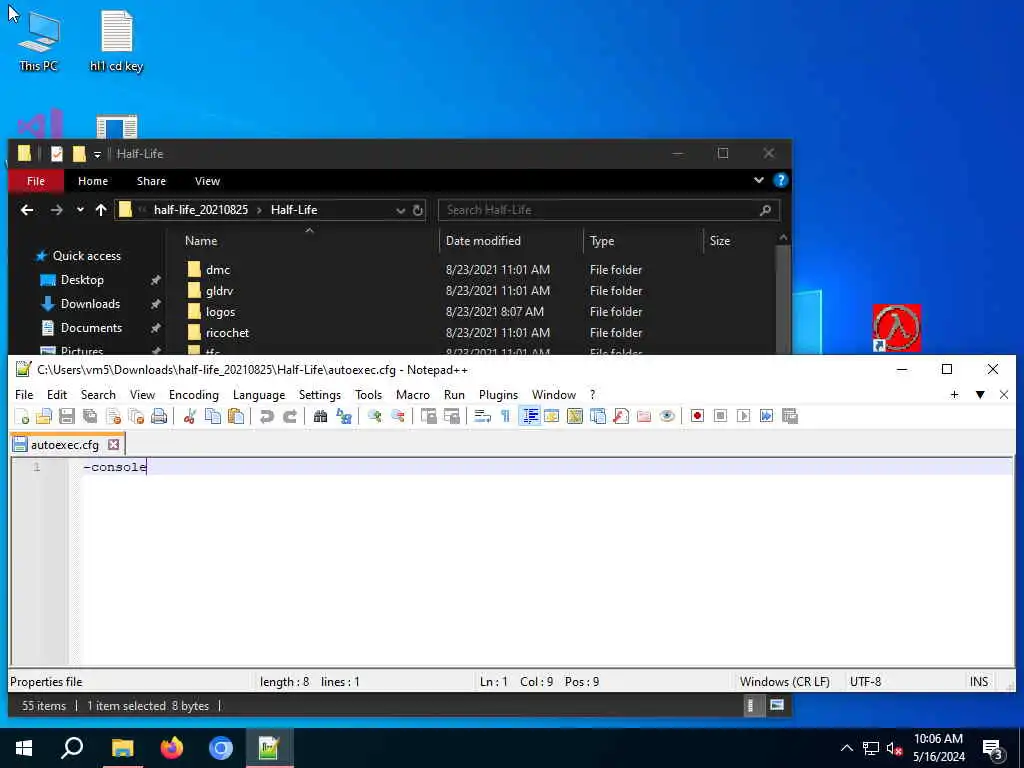Click the Print toolbar icon
The height and width of the screenshot is (768, 1024).
[x=159, y=416]
